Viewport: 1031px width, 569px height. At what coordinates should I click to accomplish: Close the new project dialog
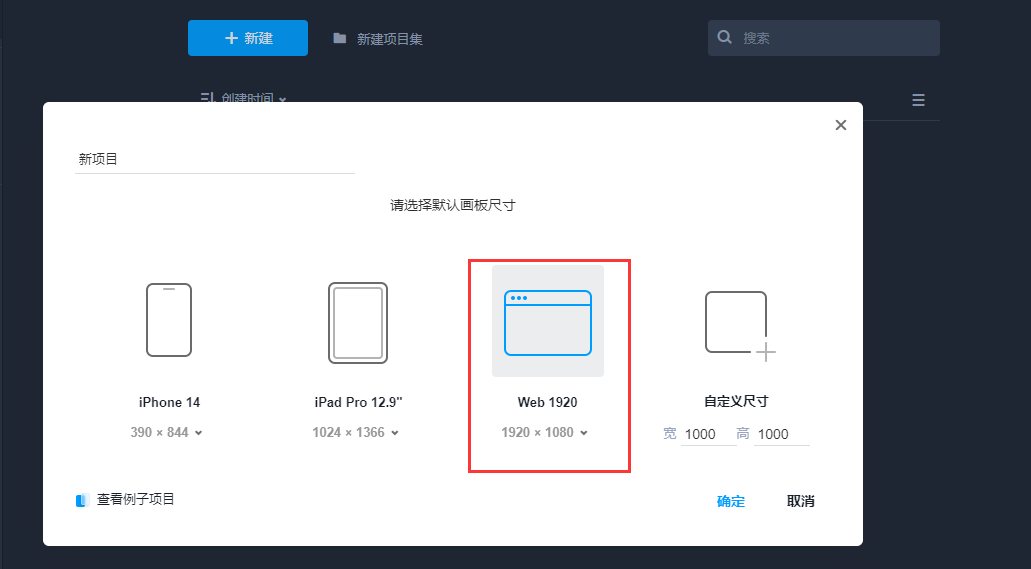(x=840, y=125)
